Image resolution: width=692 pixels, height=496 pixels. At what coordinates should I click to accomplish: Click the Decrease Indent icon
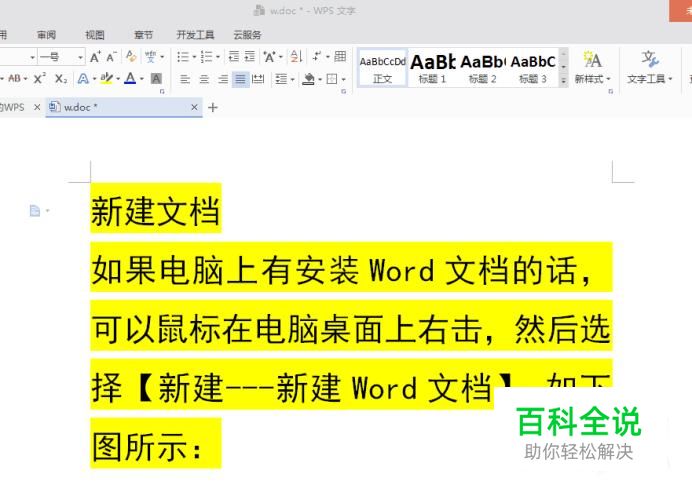coord(233,56)
